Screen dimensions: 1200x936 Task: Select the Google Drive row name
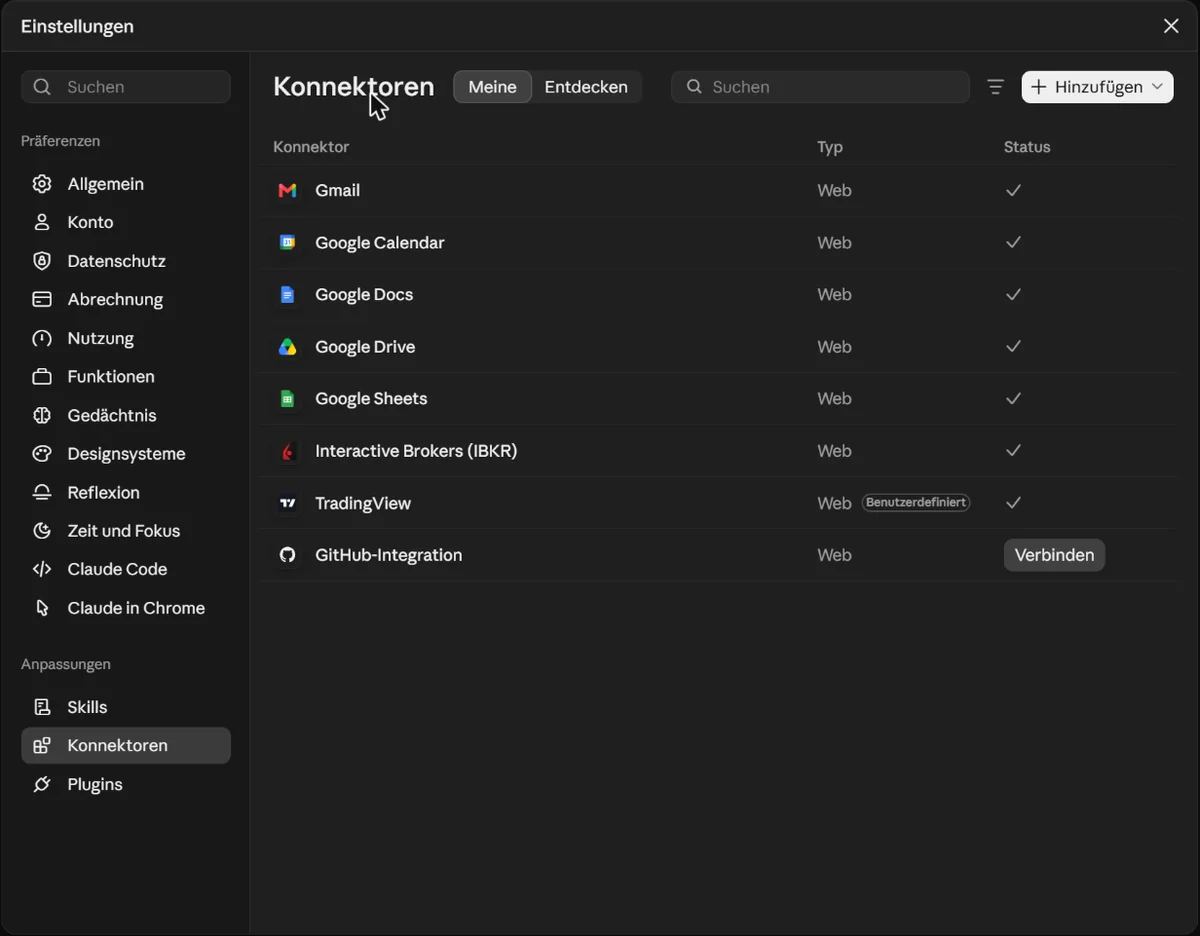pos(365,347)
